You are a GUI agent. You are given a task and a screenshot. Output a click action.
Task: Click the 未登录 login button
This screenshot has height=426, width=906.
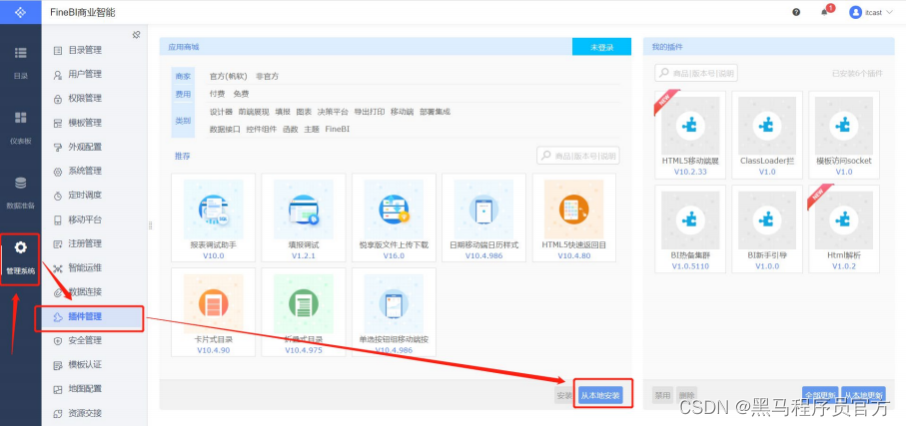coord(601,47)
